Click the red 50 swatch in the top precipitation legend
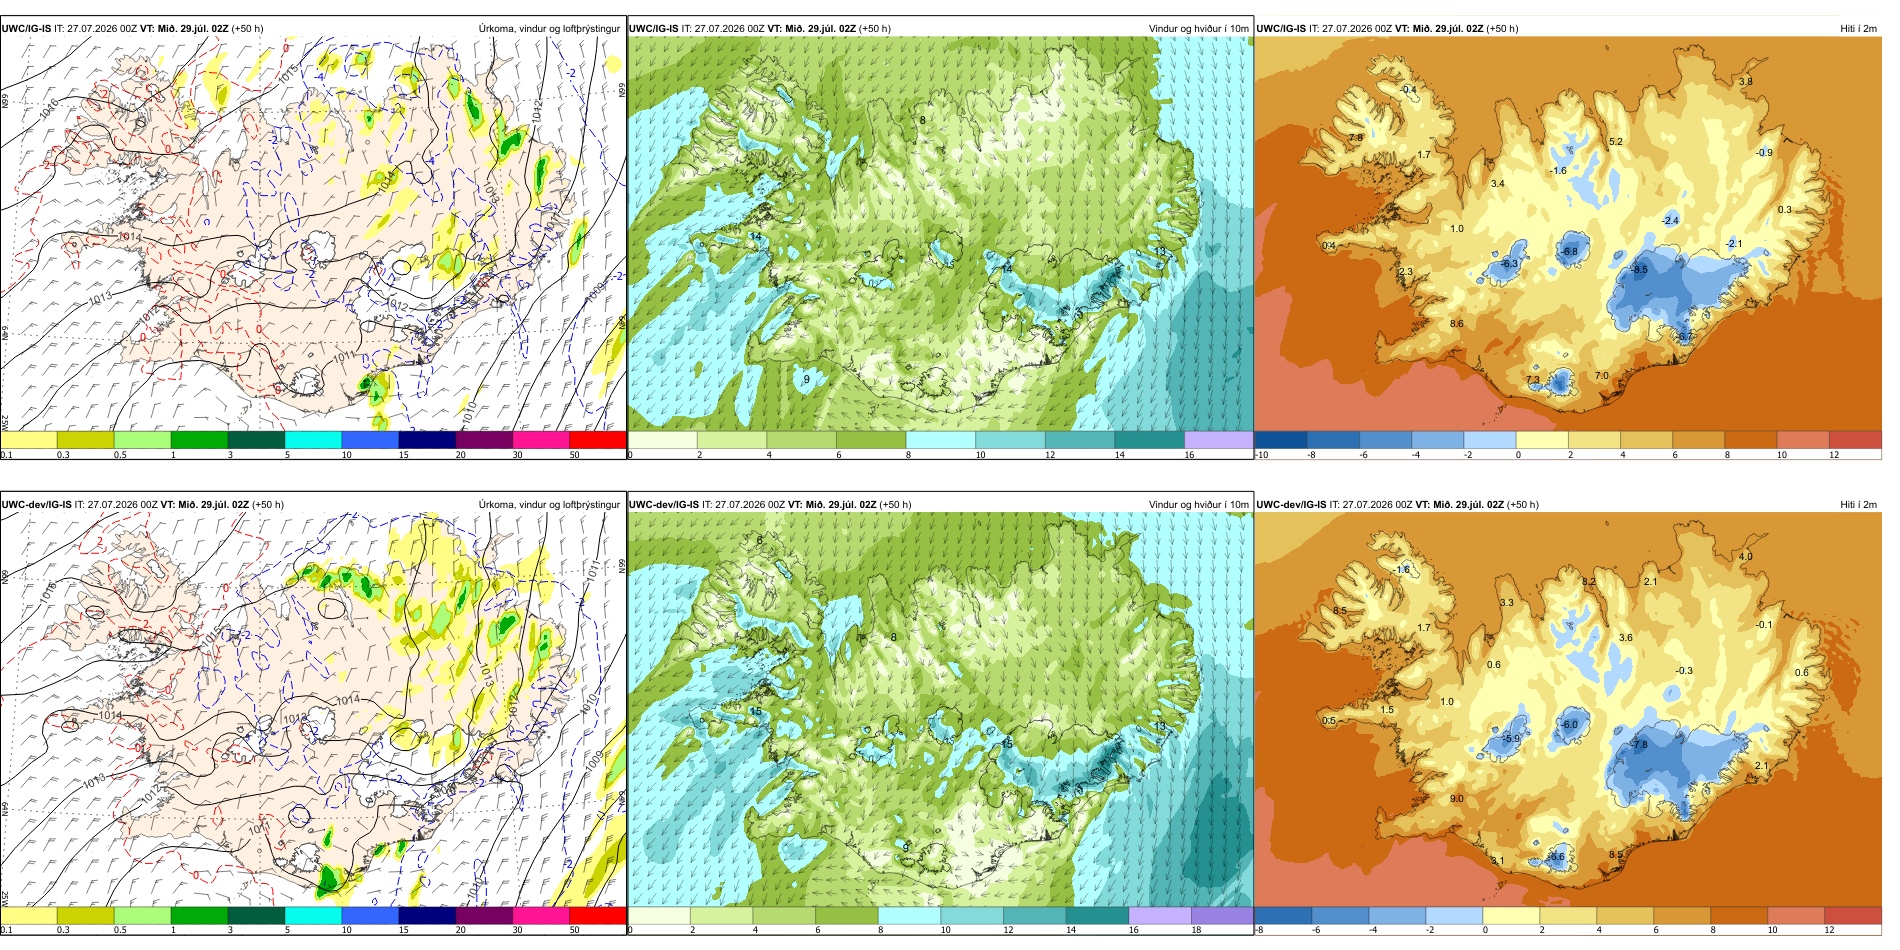The width and height of the screenshot is (1900, 950). click(x=598, y=440)
